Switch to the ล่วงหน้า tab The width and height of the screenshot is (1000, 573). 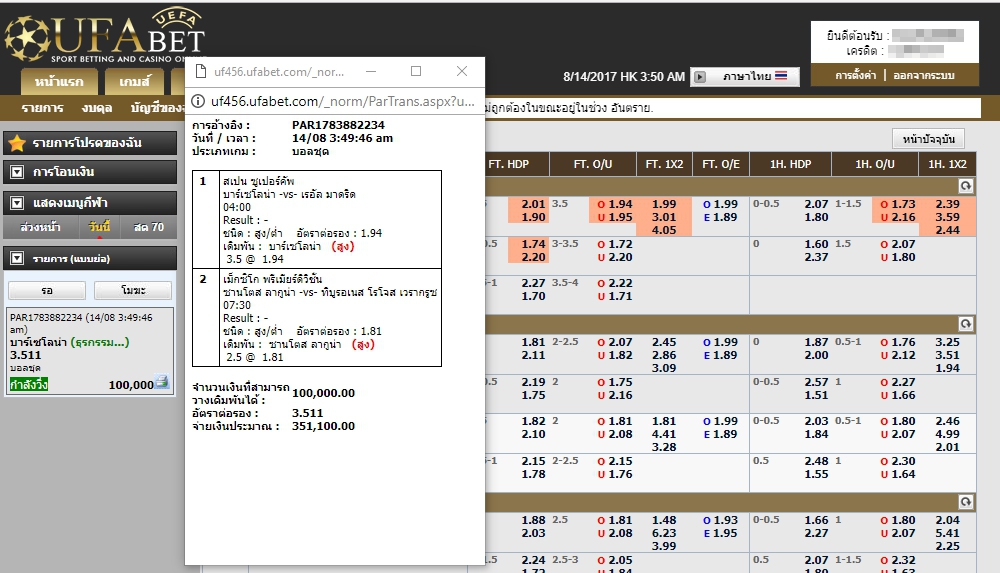pos(40,227)
